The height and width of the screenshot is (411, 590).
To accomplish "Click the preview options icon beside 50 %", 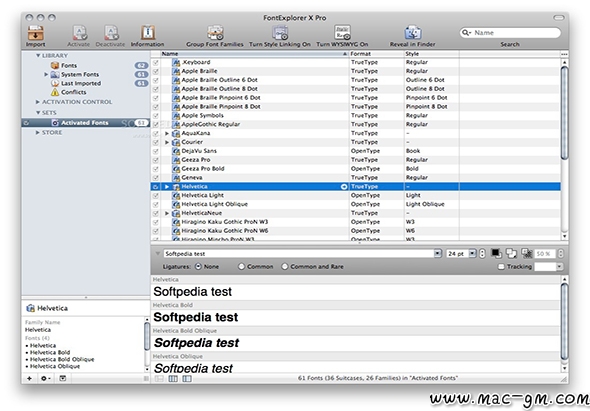I will click(527, 253).
